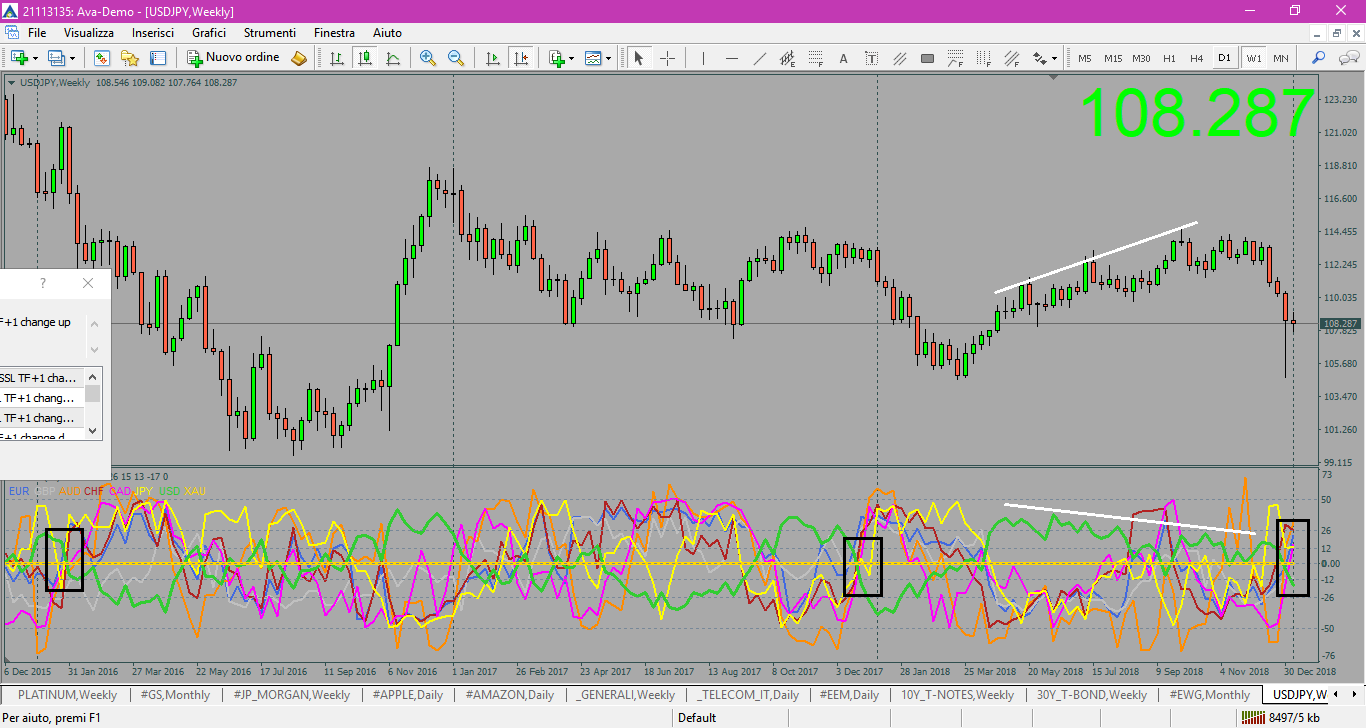Toggle chart auto scroll
Image resolution: width=1366 pixels, height=728 pixels.
(x=492, y=58)
